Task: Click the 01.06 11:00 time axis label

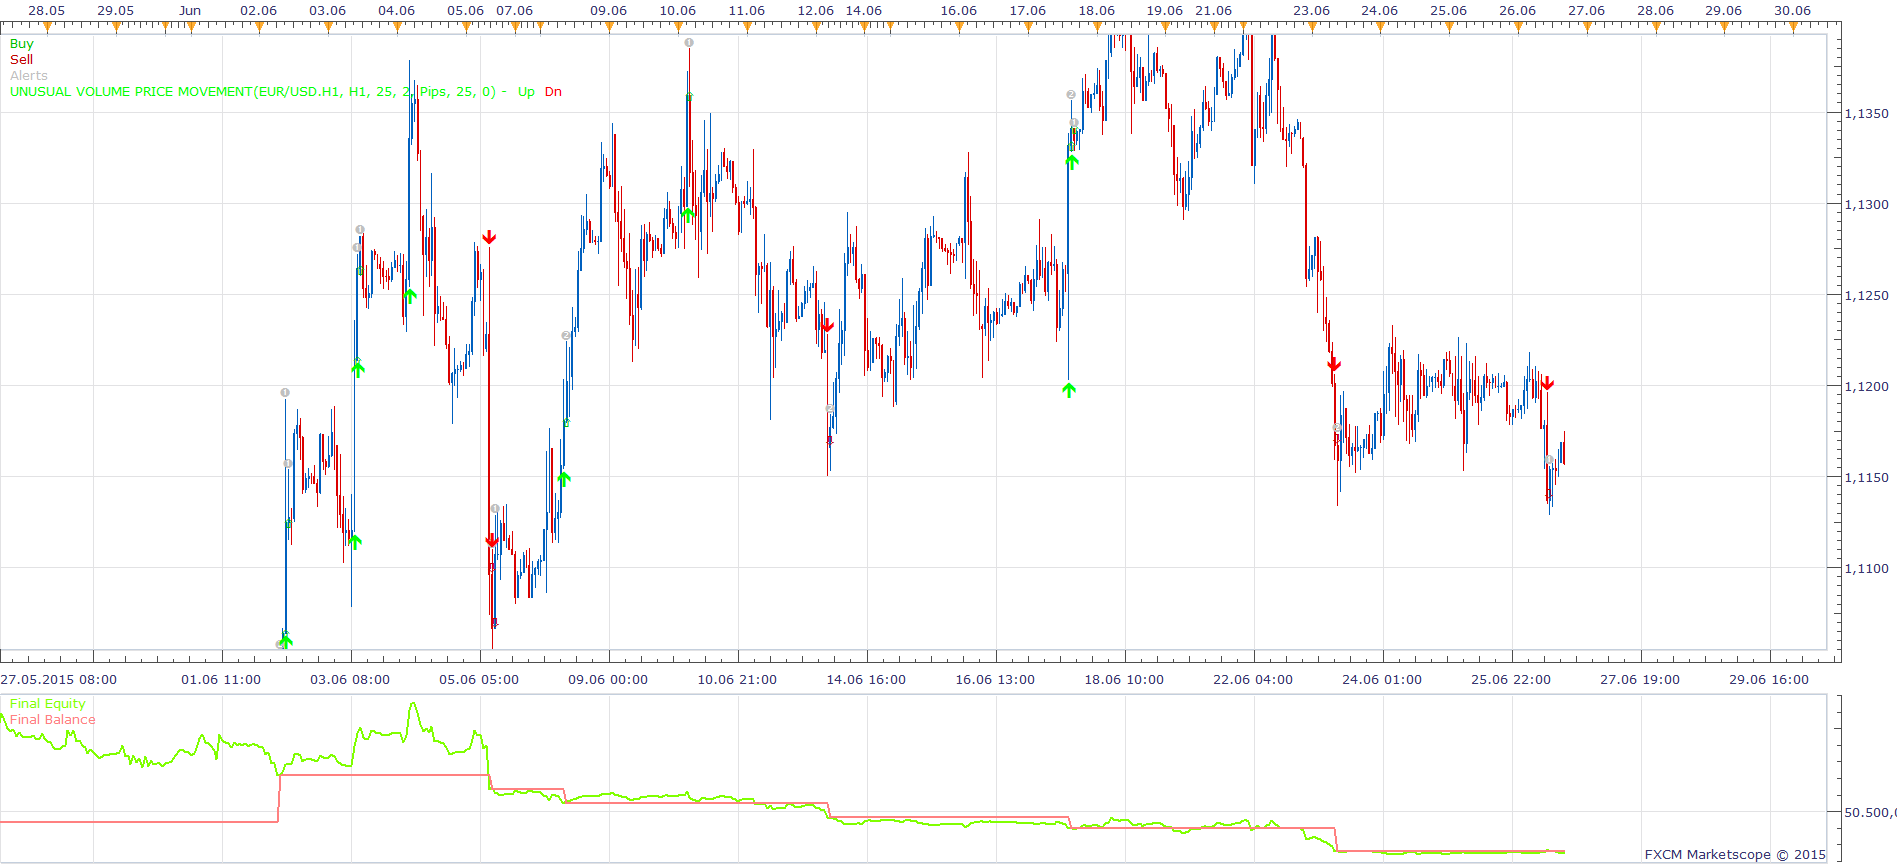Action: pyautogui.click(x=221, y=680)
